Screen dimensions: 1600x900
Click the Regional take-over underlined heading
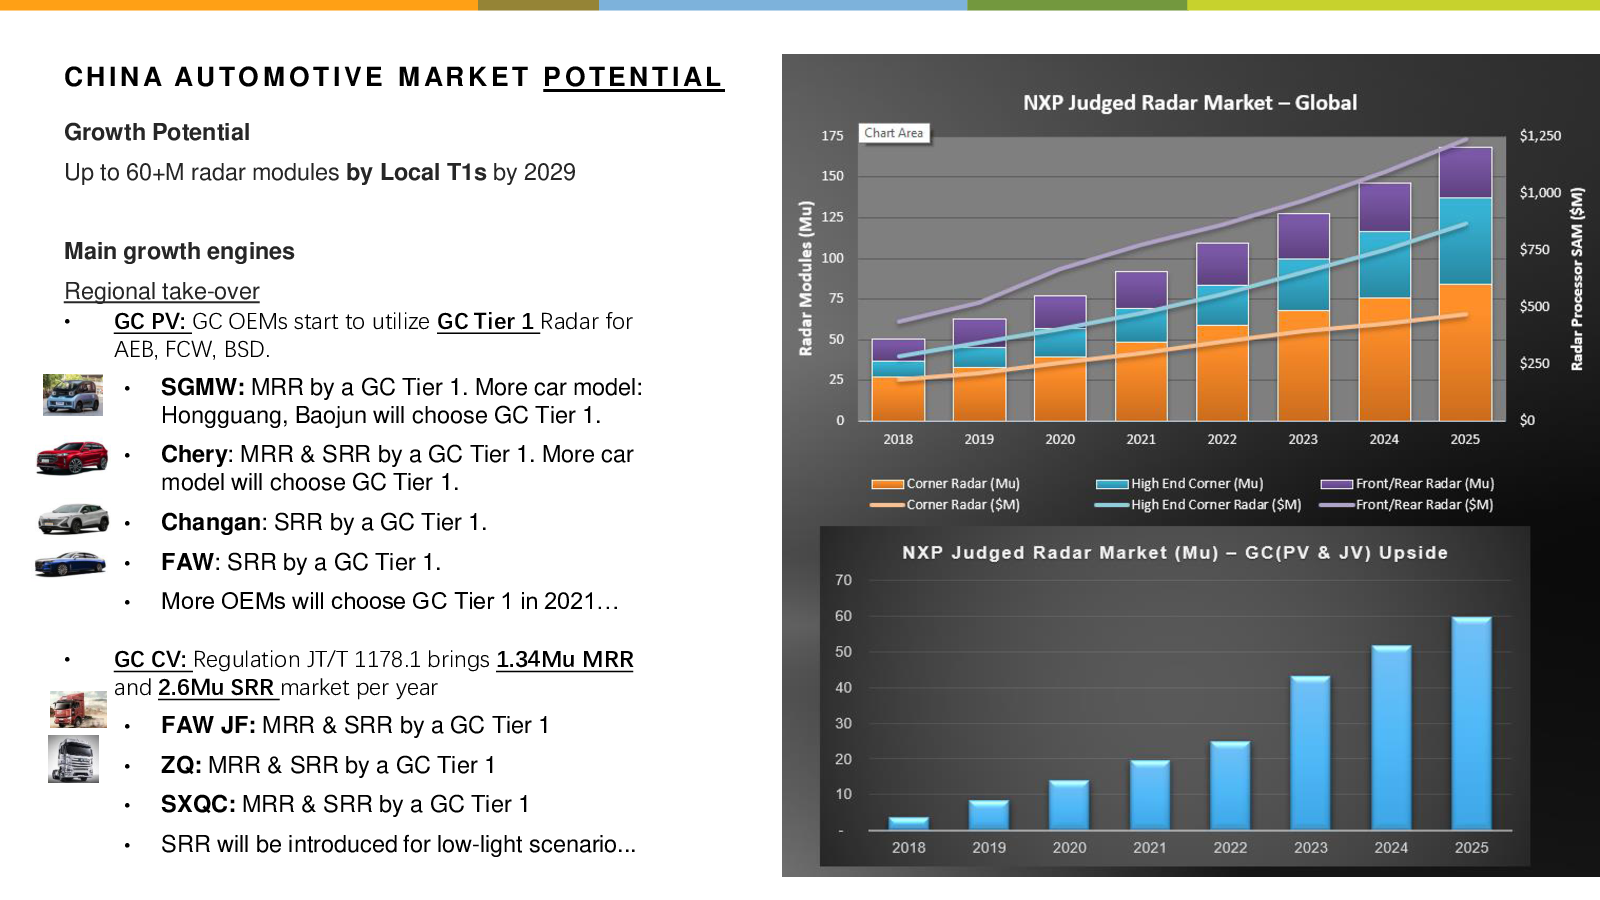tap(162, 291)
